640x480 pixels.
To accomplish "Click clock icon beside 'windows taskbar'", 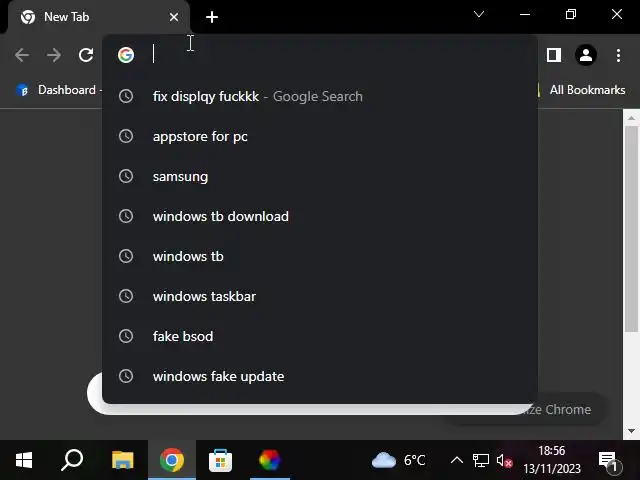I will pyautogui.click(x=126, y=296).
